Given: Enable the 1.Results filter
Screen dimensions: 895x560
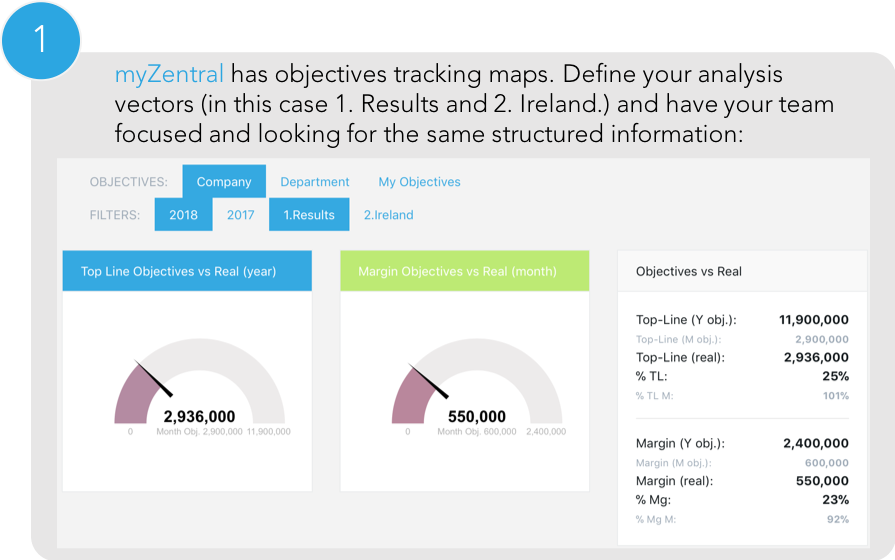Looking at the screenshot, I should (309, 215).
